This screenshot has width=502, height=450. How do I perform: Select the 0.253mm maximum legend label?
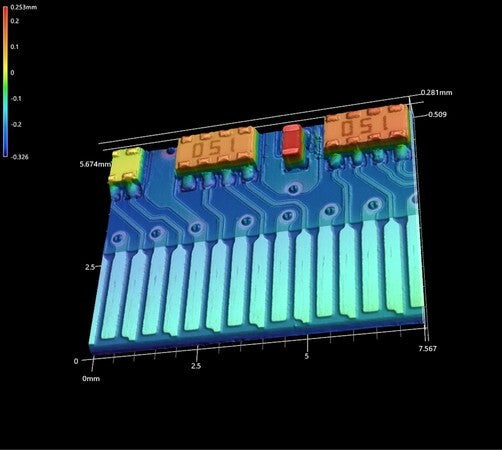coord(23,7)
